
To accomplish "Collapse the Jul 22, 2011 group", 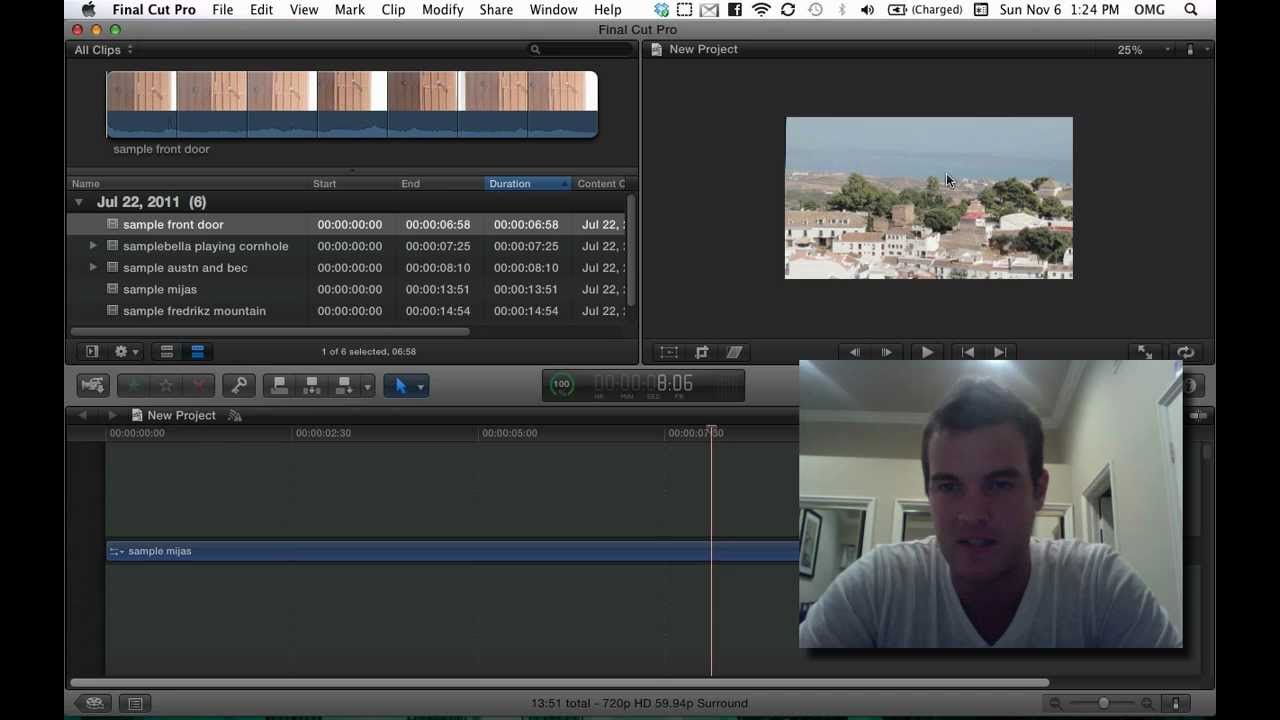I will coord(79,202).
